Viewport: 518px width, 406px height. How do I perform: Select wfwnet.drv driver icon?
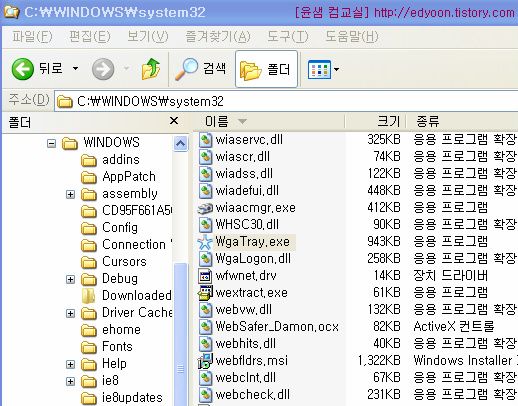click(205, 276)
